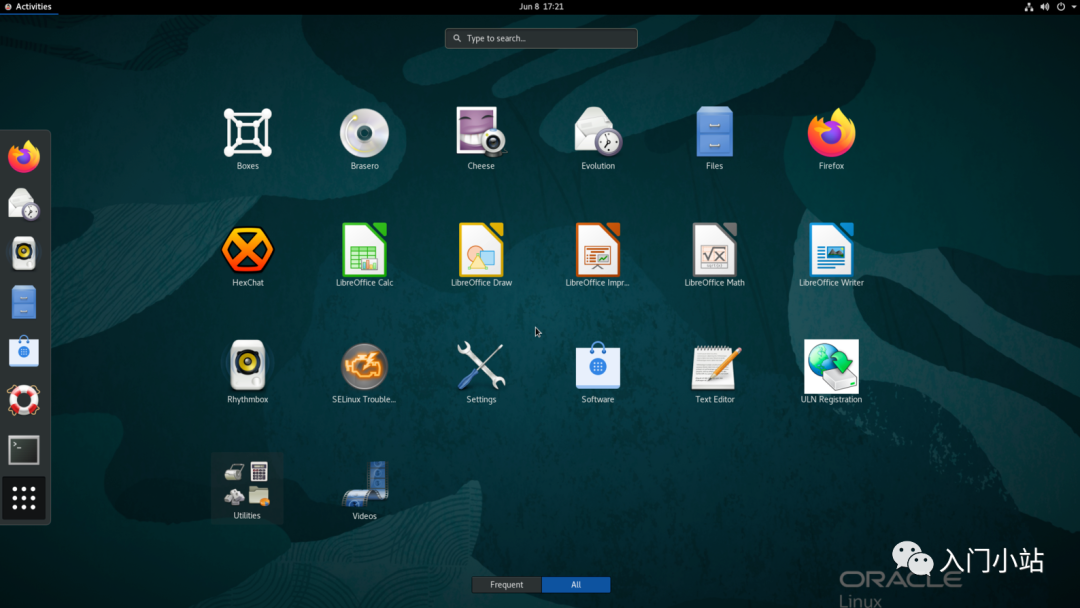Click the Activities button
The width and height of the screenshot is (1080, 608).
pos(28,7)
